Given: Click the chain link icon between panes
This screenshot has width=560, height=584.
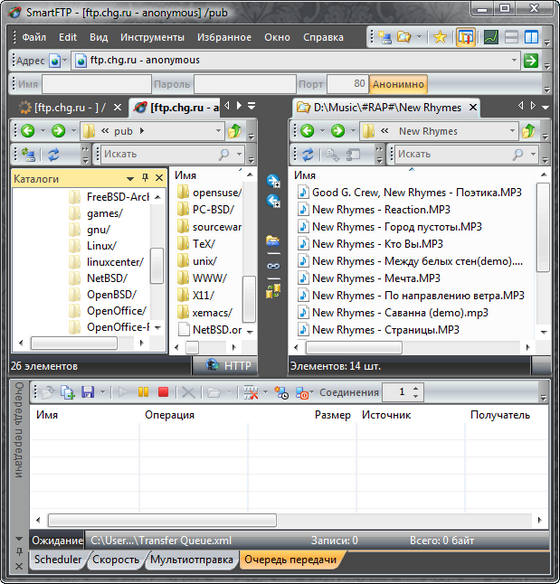Looking at the screenshot, I should (273, 266).
